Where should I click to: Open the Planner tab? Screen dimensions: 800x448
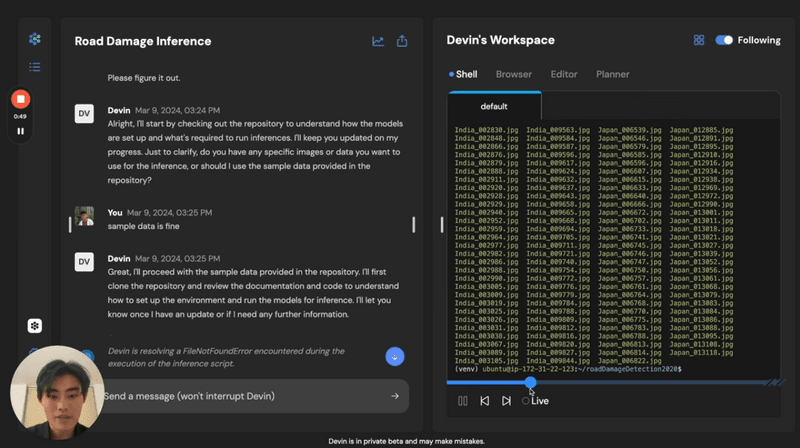coord(613,74)
